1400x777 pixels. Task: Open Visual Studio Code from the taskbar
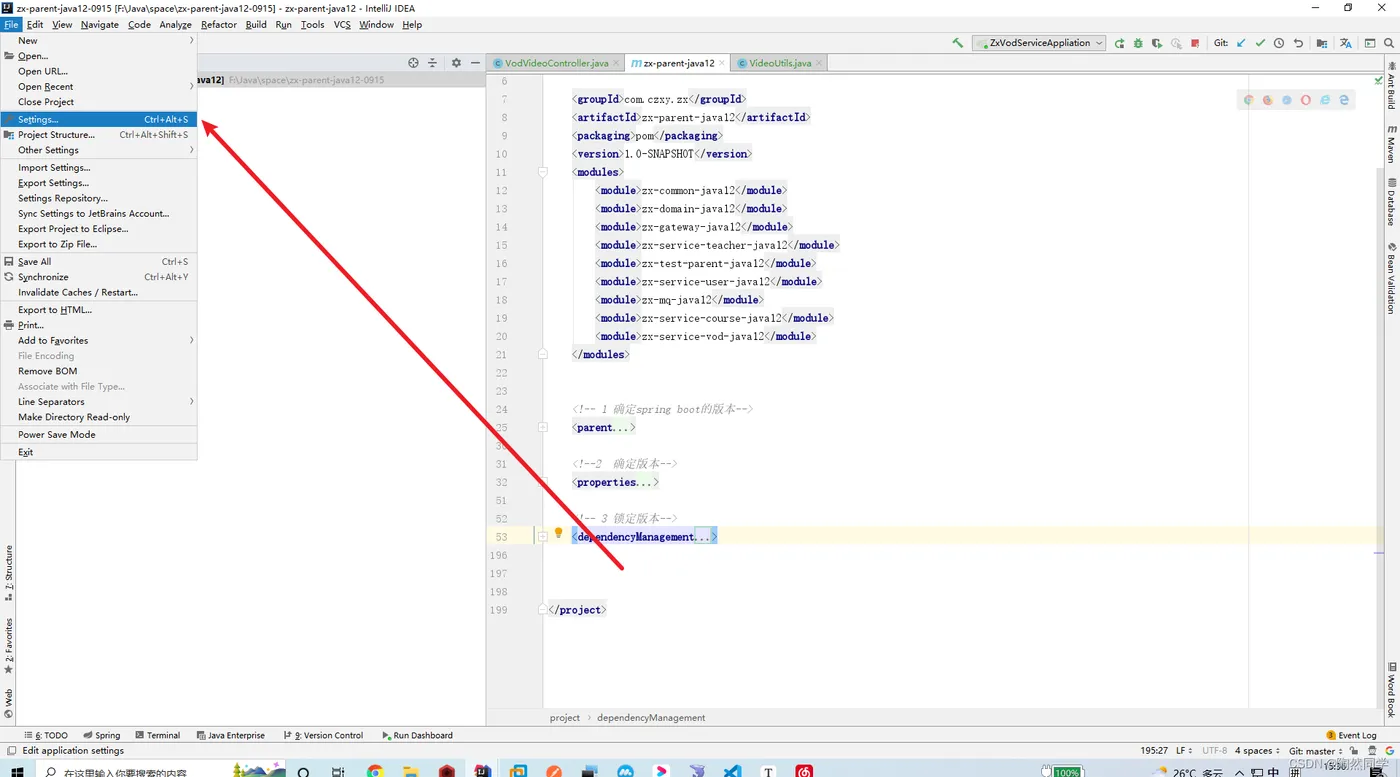click(x=733, y=771)
